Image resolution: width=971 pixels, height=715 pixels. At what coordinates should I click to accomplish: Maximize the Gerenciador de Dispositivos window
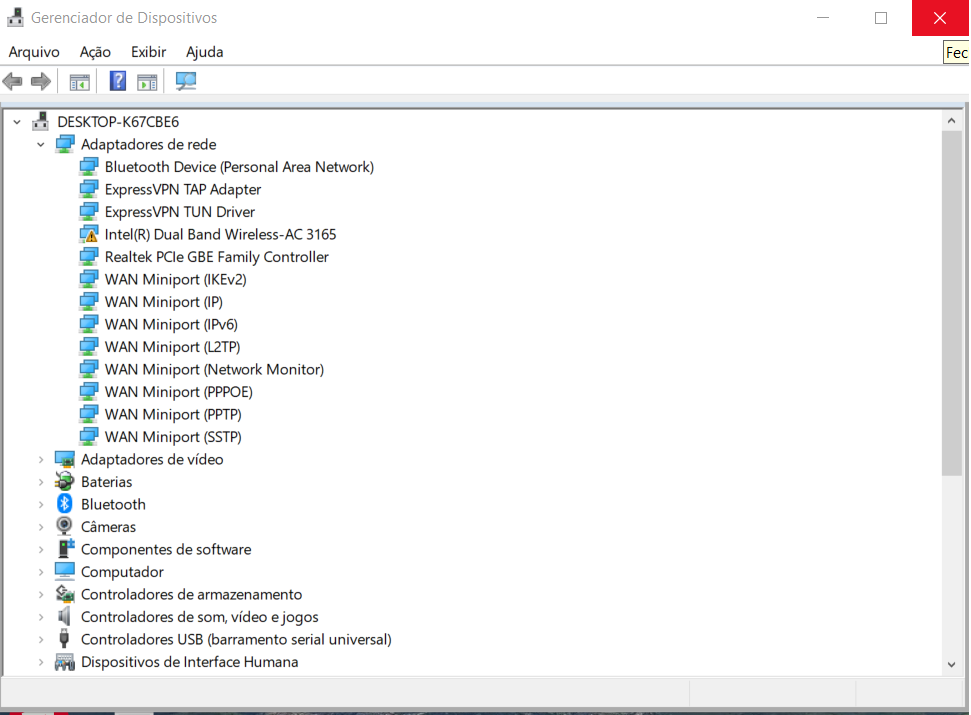[881, 17]
